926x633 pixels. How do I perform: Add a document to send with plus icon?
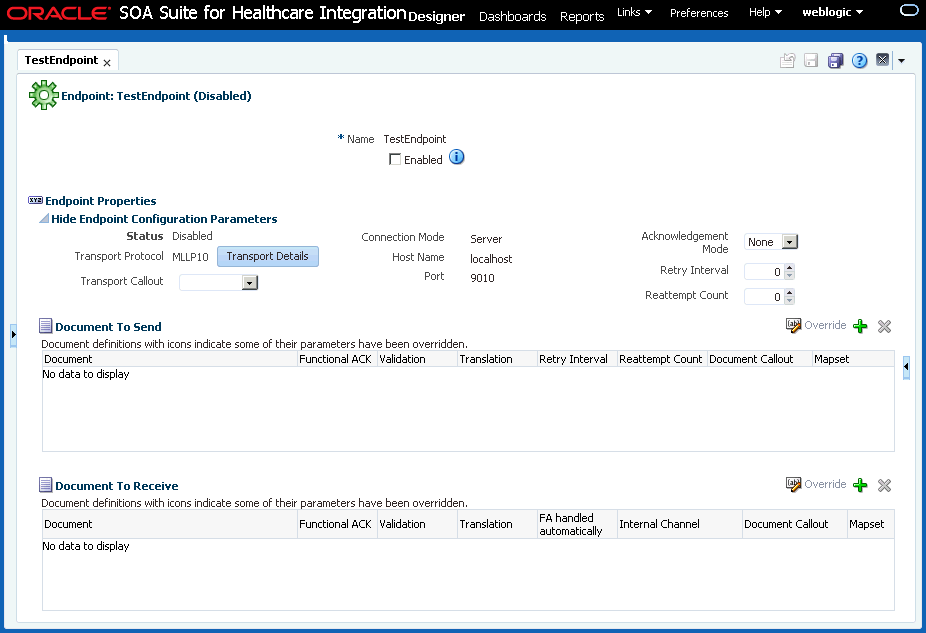tap(860, 326)
